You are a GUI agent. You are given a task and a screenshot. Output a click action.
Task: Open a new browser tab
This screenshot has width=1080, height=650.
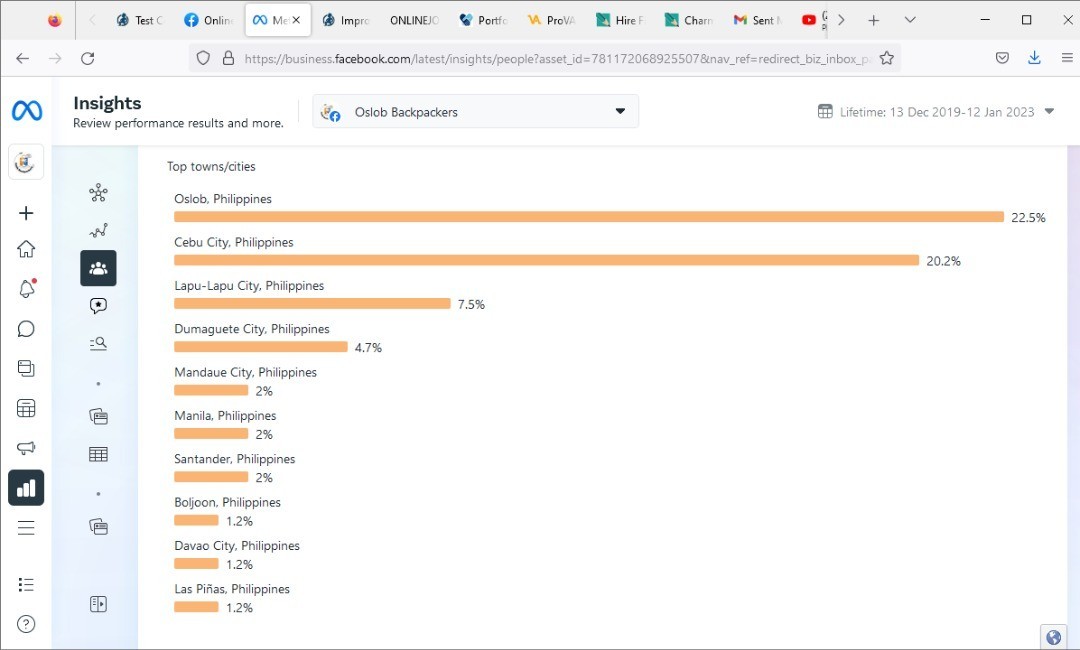[874, 20]
